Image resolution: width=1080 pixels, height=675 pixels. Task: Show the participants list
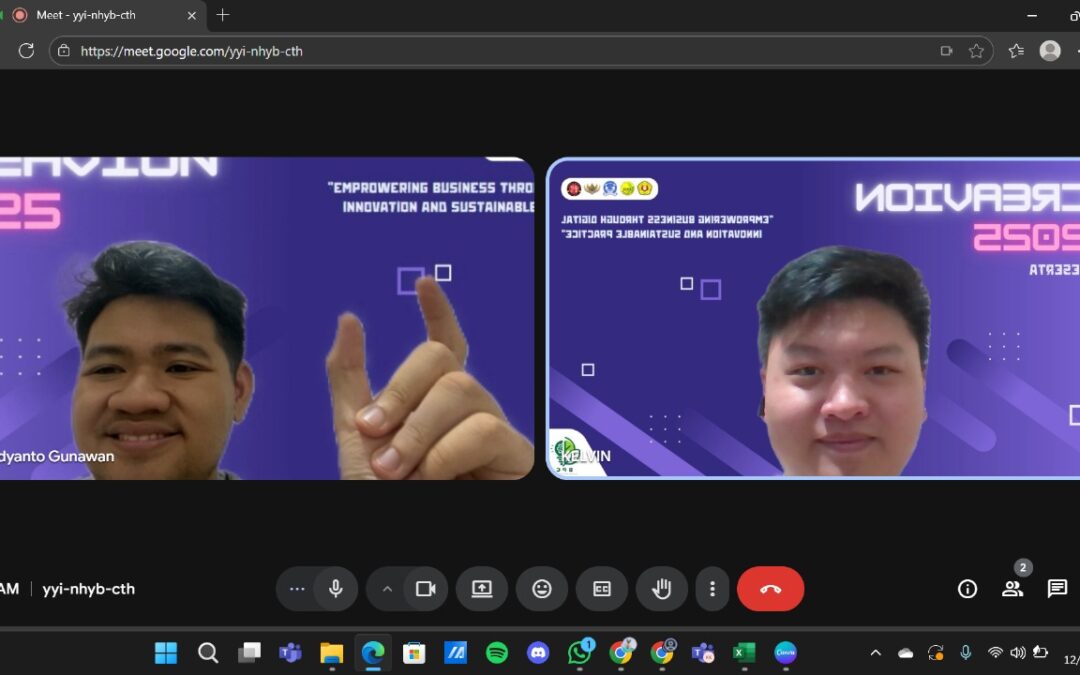(1012, 589)
